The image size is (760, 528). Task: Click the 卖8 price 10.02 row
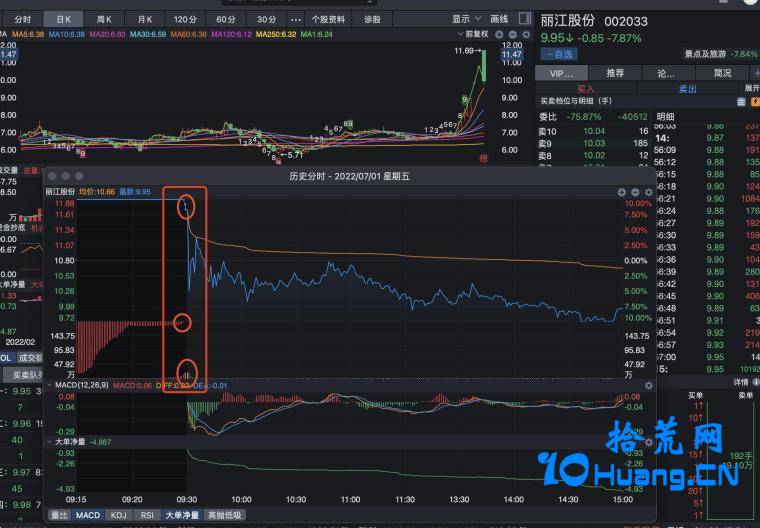click(x=593, y=155)
